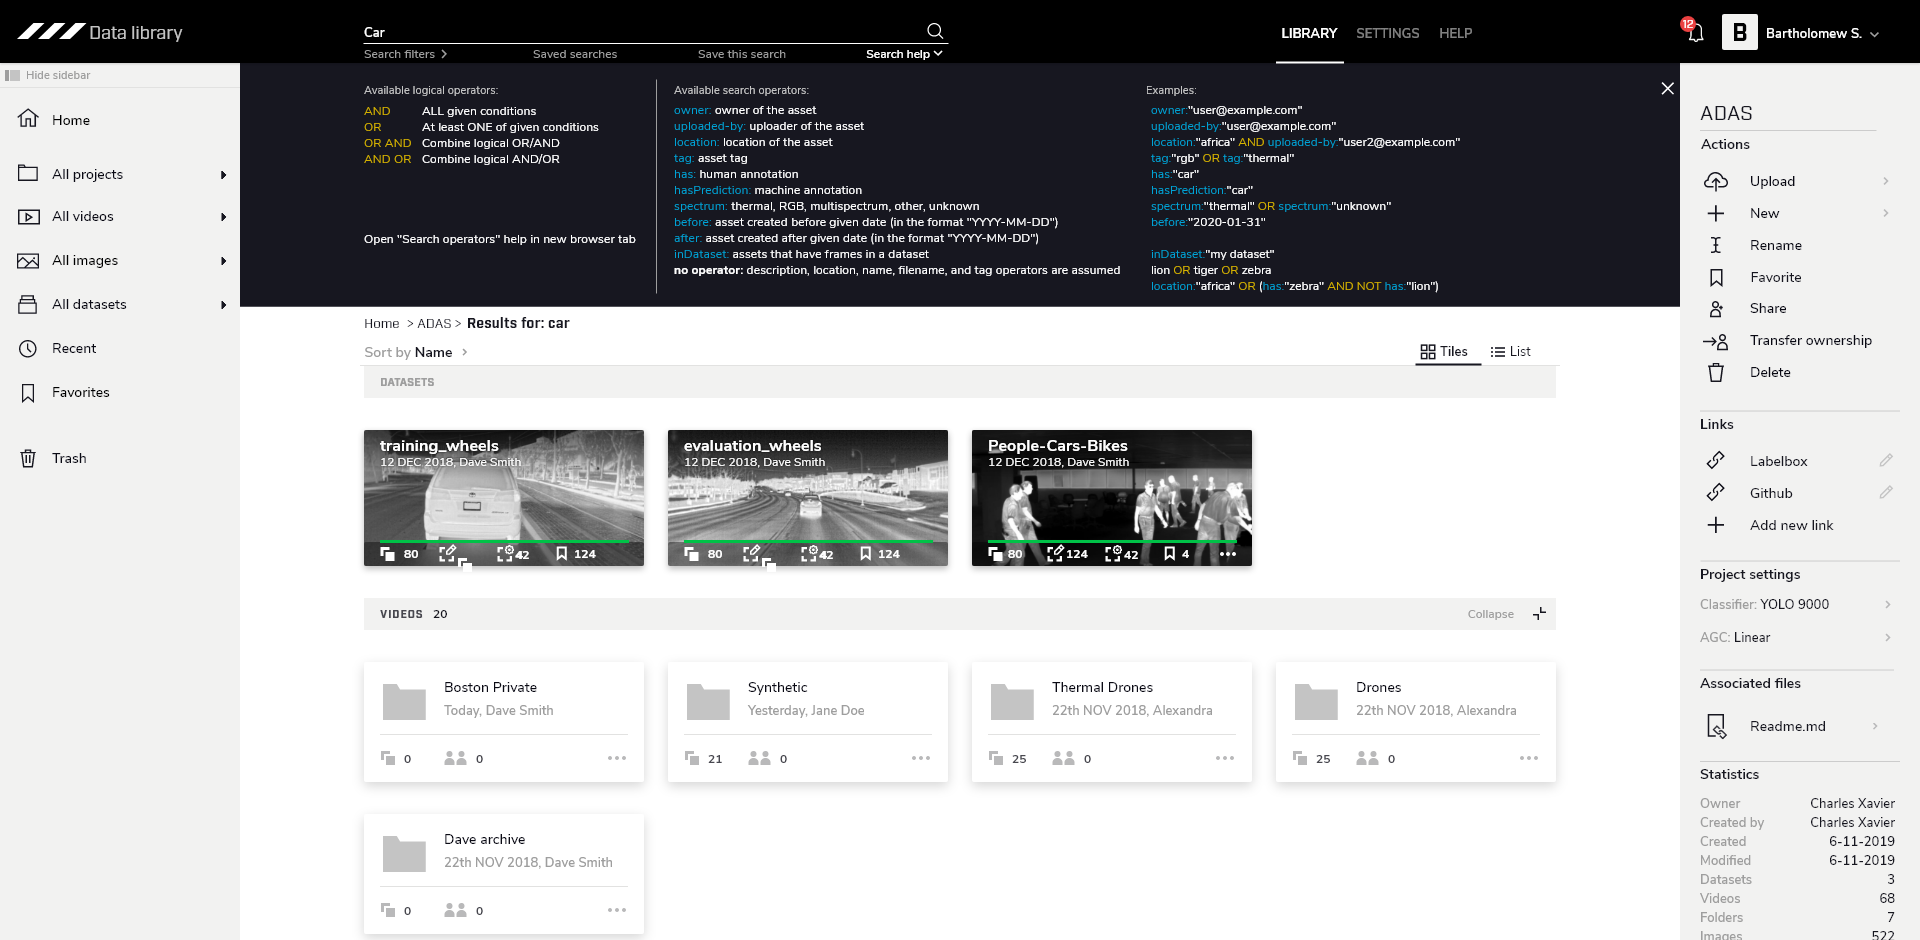Viewport: 1920px width, 940px height.
Task: Click the Upload cloud icon
Action: pos(1716,181)
